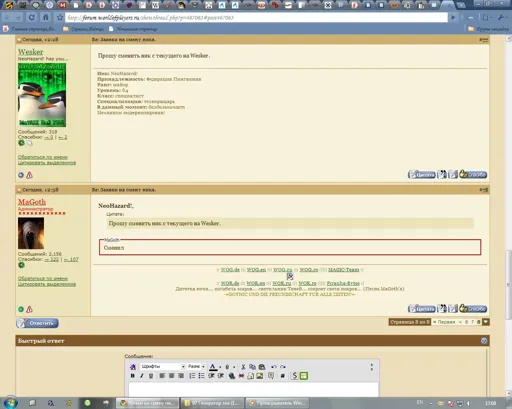512x409 pixels.
Task: Open MaGoth's user profile link
Action: (x=32, y=202)
